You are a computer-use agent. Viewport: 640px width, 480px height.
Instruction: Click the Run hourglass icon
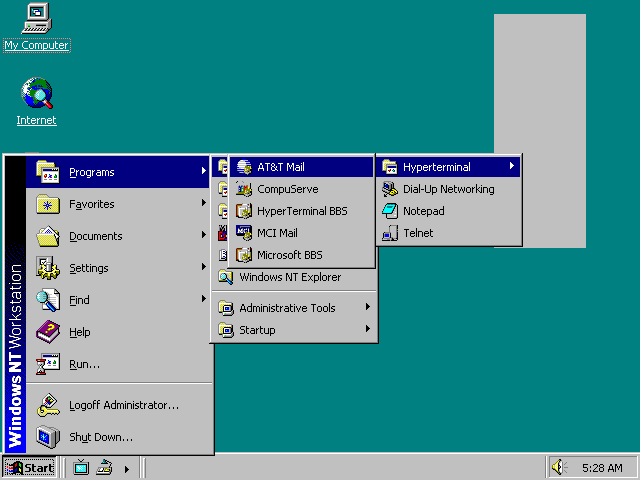[x=48, y=364]
